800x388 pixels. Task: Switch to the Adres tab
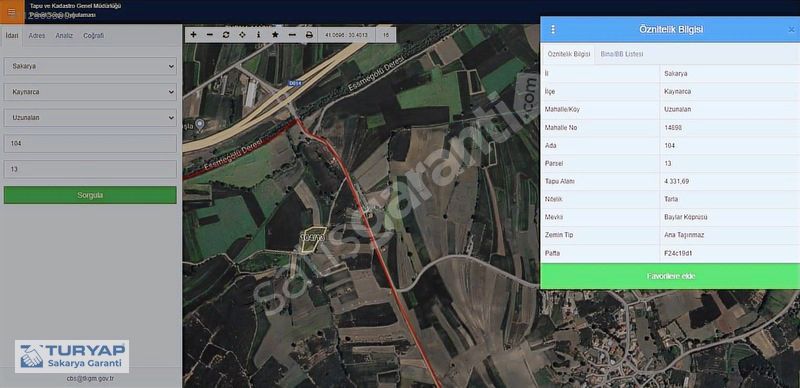37,36
